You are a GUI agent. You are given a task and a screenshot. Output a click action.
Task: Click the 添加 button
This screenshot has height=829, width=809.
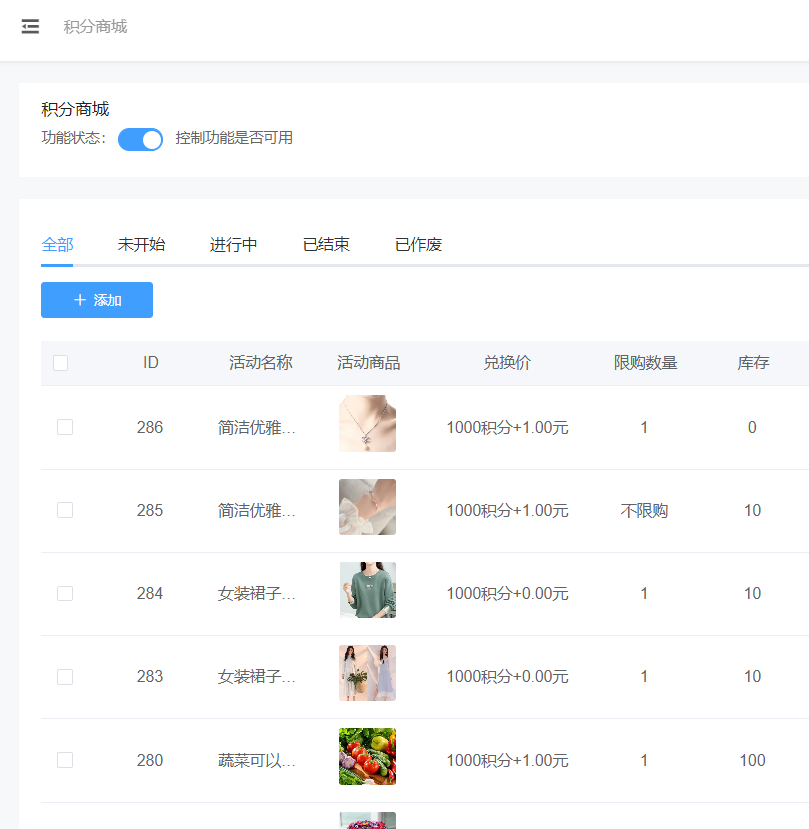pyautogui.click(x=97, y=300)
